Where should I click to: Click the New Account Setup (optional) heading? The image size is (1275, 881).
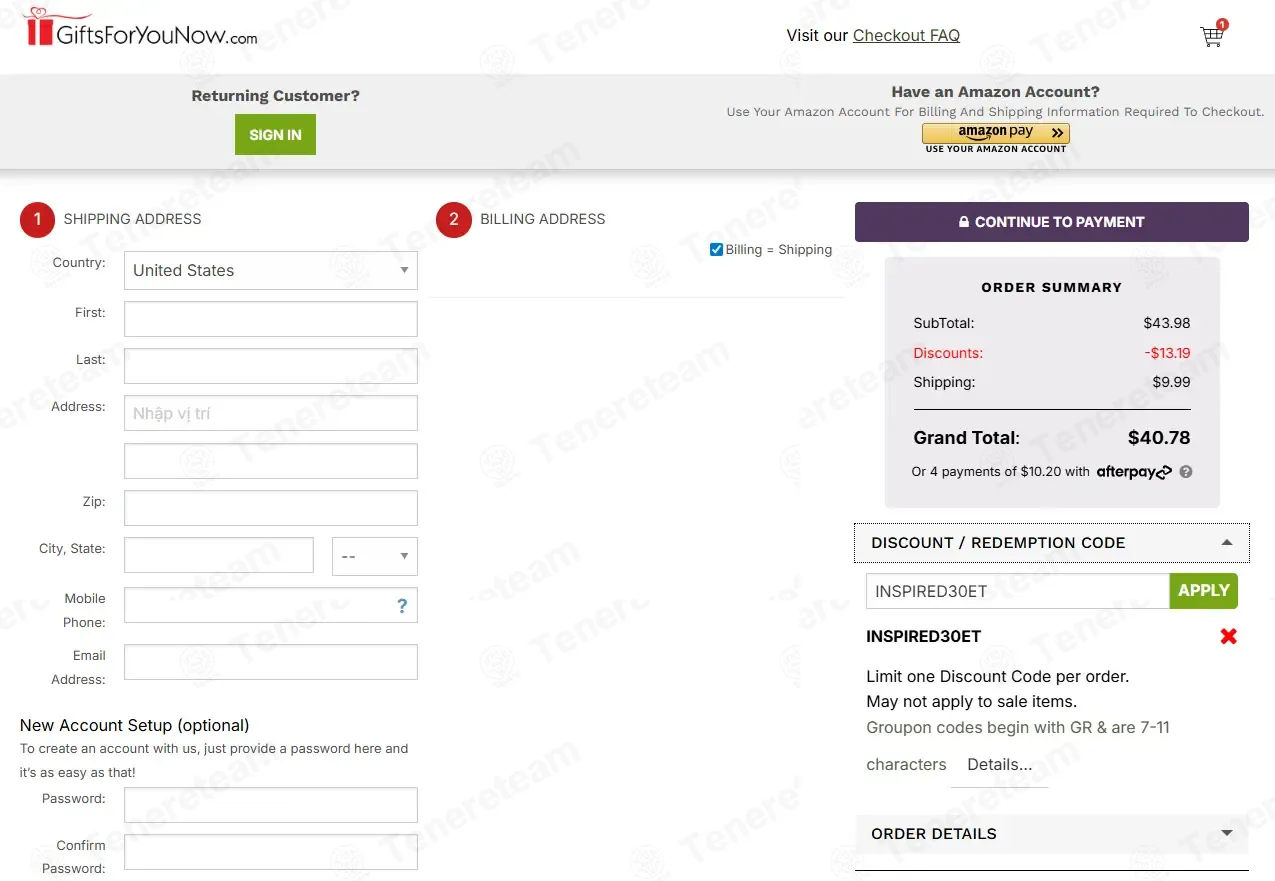[135, 725]
